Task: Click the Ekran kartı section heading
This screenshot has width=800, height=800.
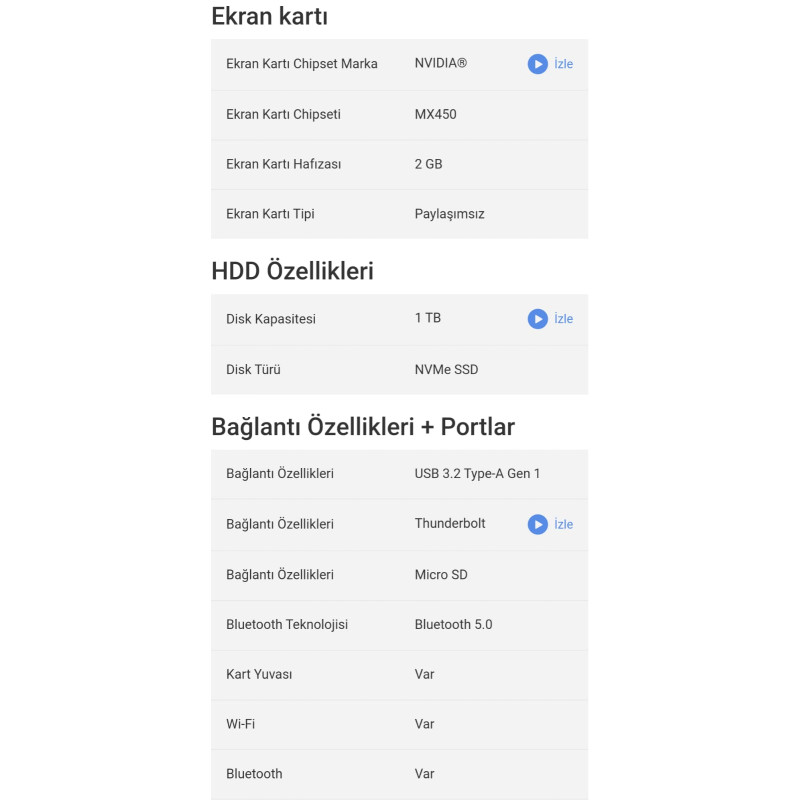Action: [x=269, y=16]
